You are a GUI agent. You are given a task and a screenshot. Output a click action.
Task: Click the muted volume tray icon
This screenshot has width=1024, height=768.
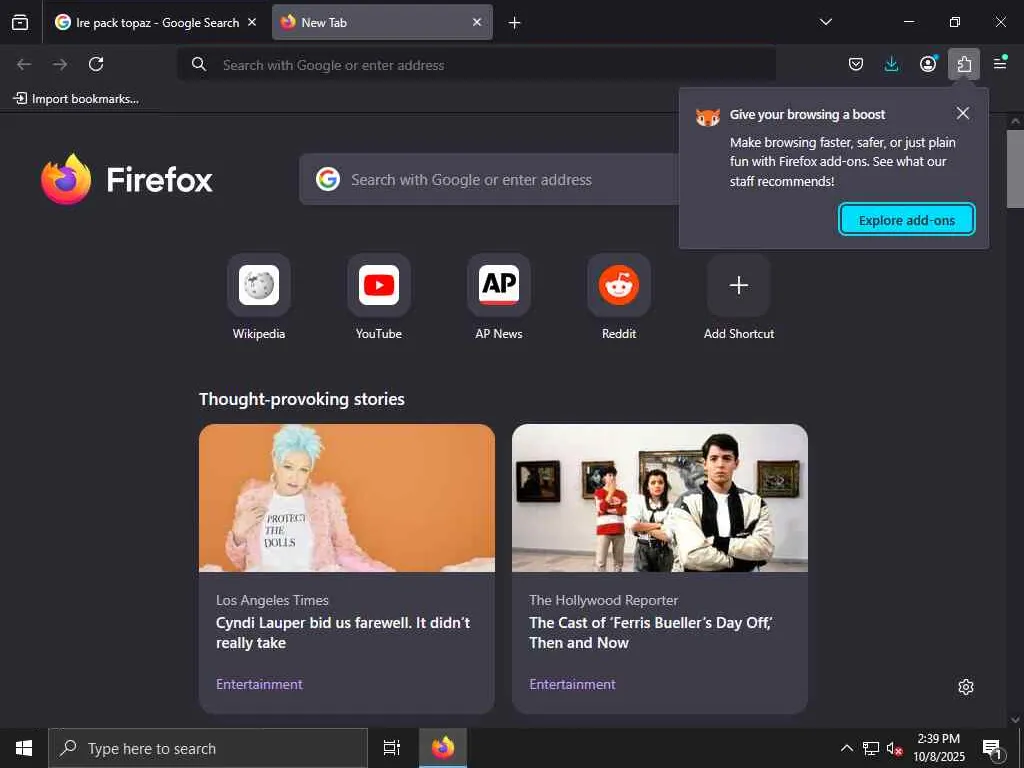[x=894, y=748]
